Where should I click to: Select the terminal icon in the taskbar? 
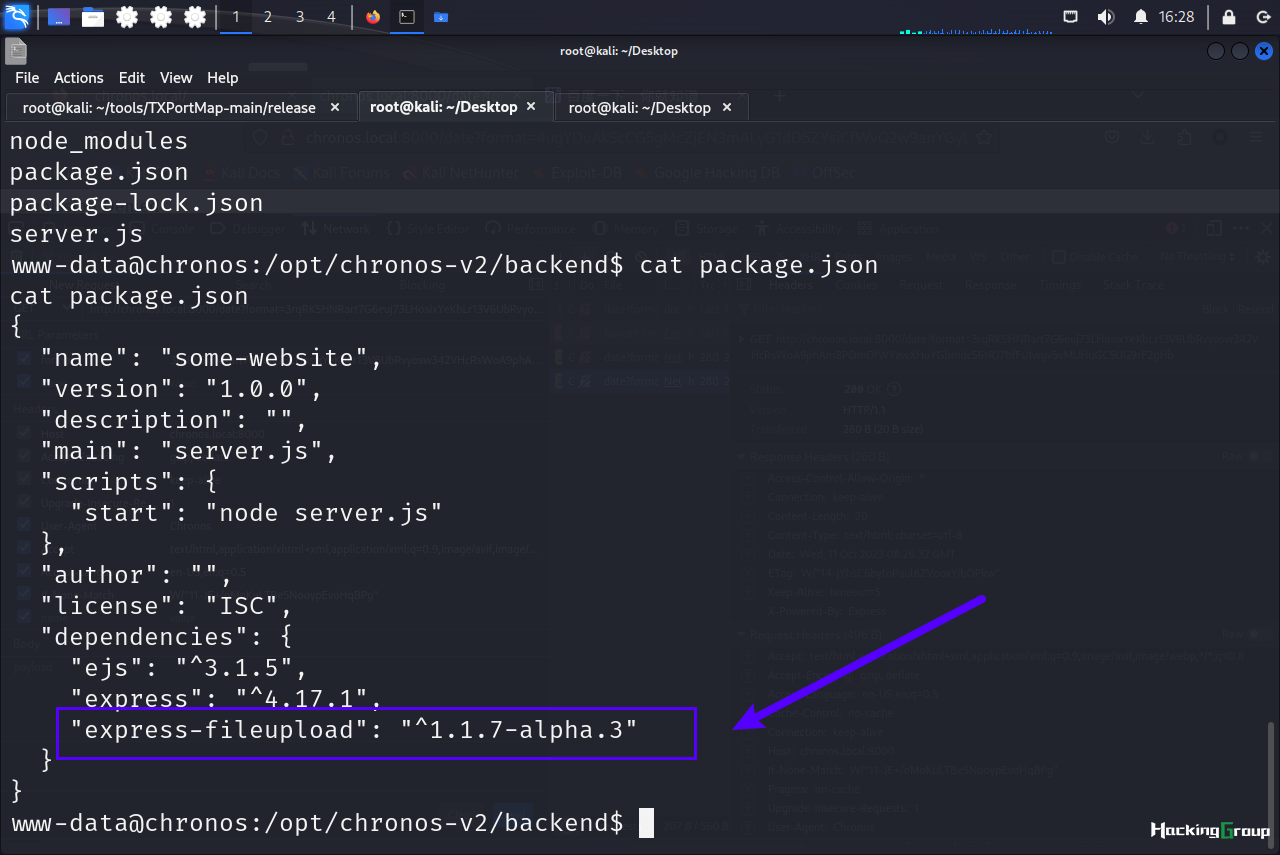407,17
